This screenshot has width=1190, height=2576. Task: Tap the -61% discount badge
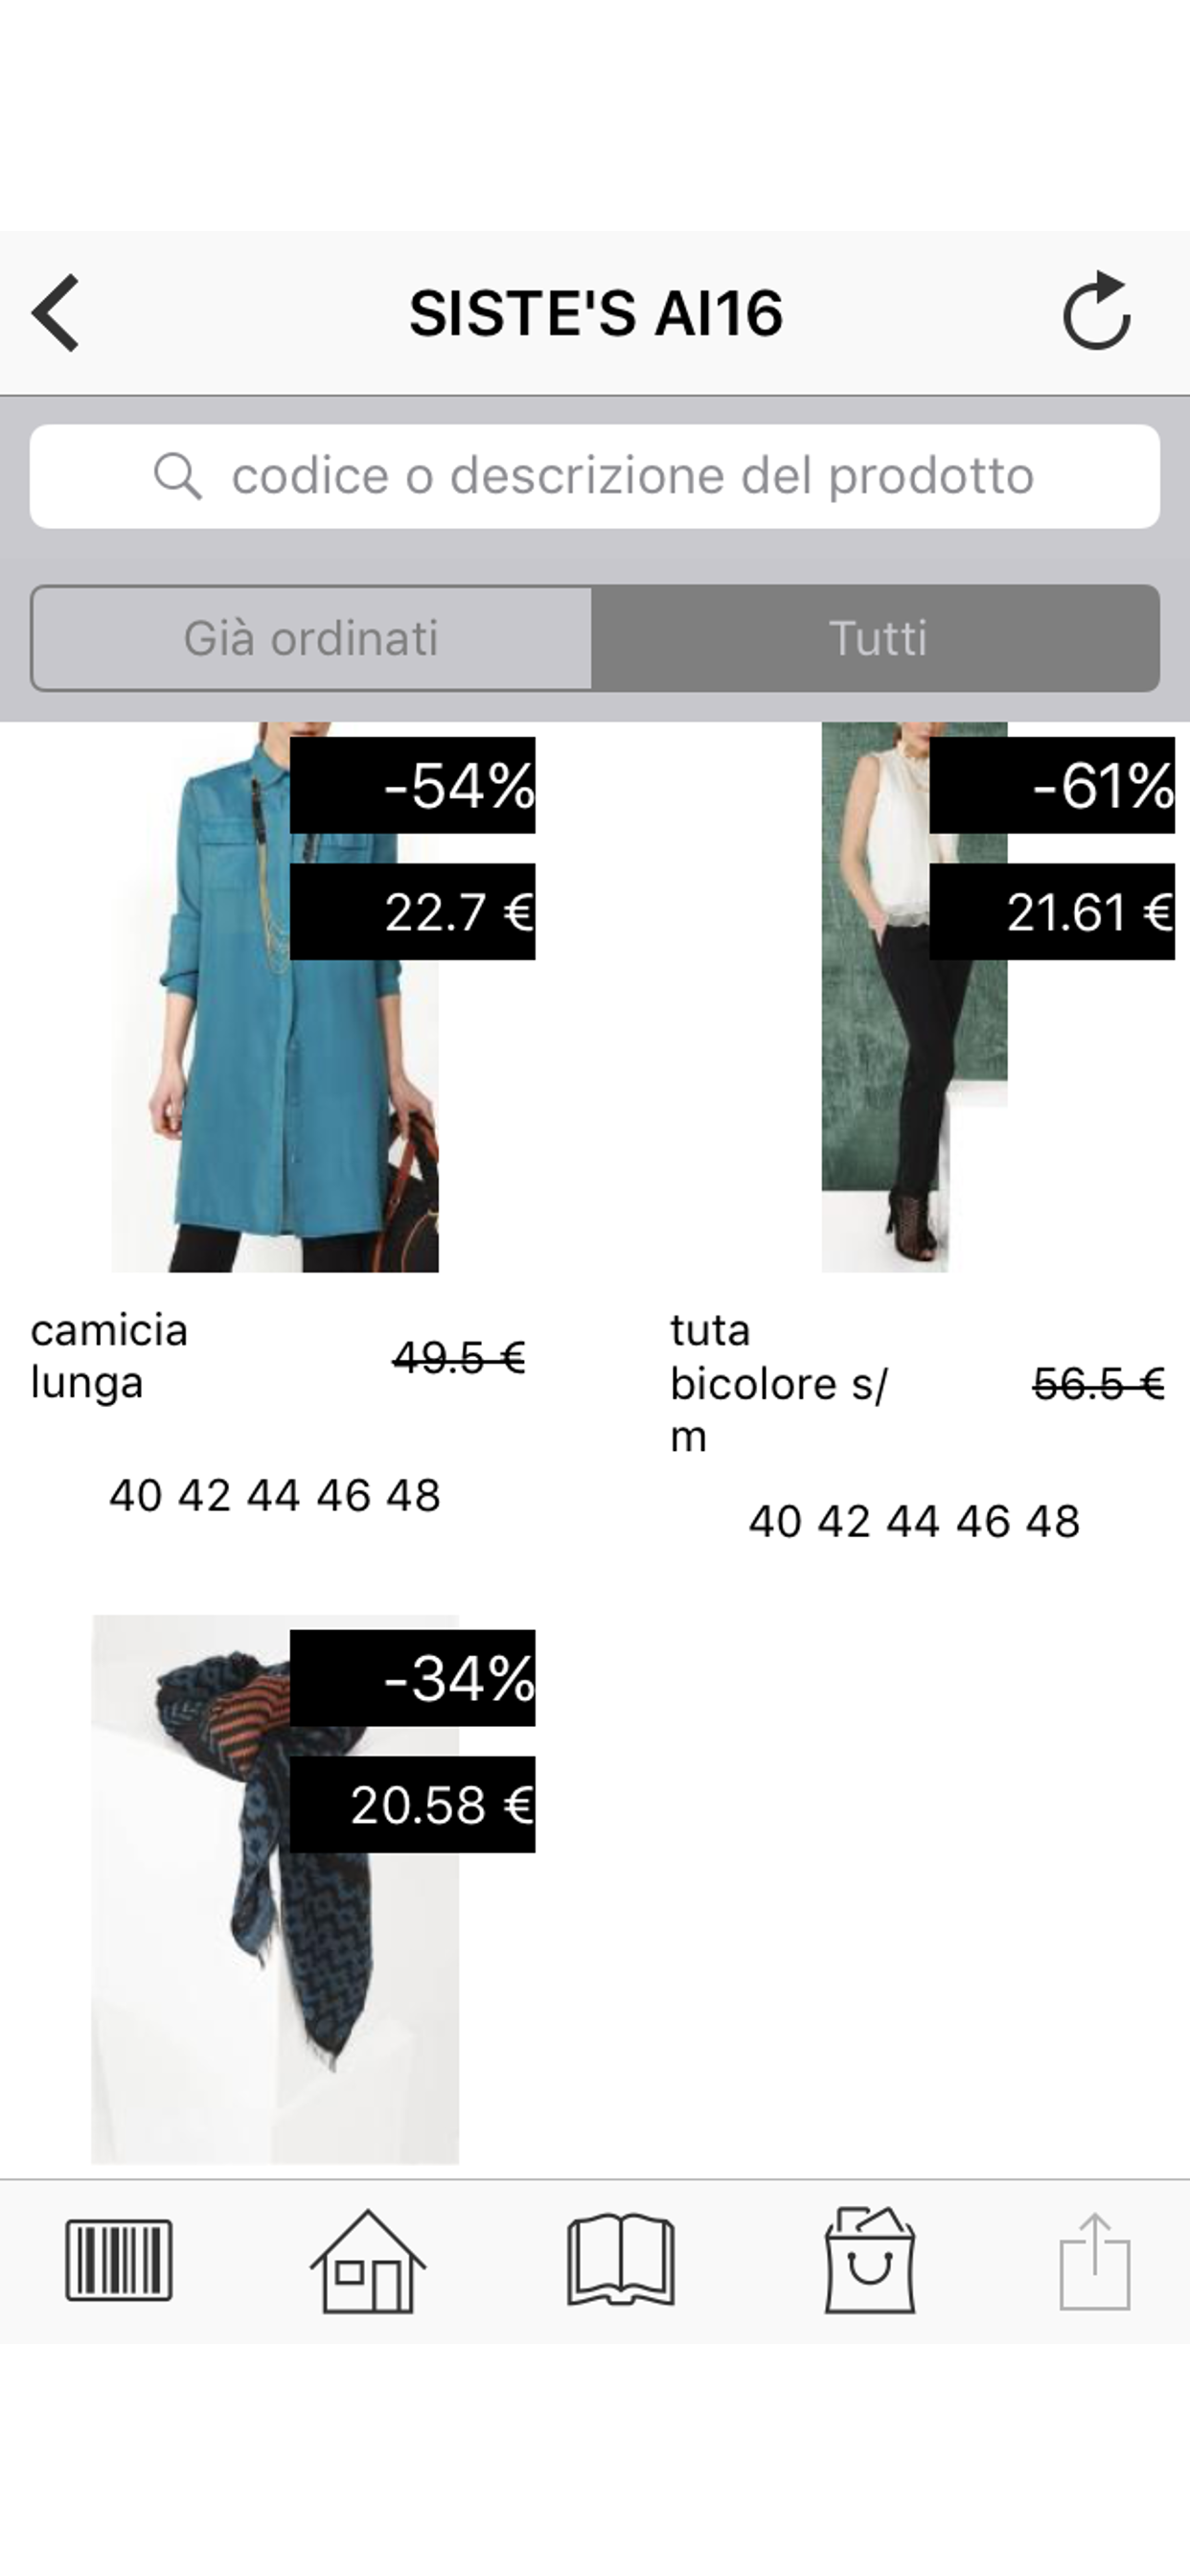pyautogui.click(x=1052, y=785)
